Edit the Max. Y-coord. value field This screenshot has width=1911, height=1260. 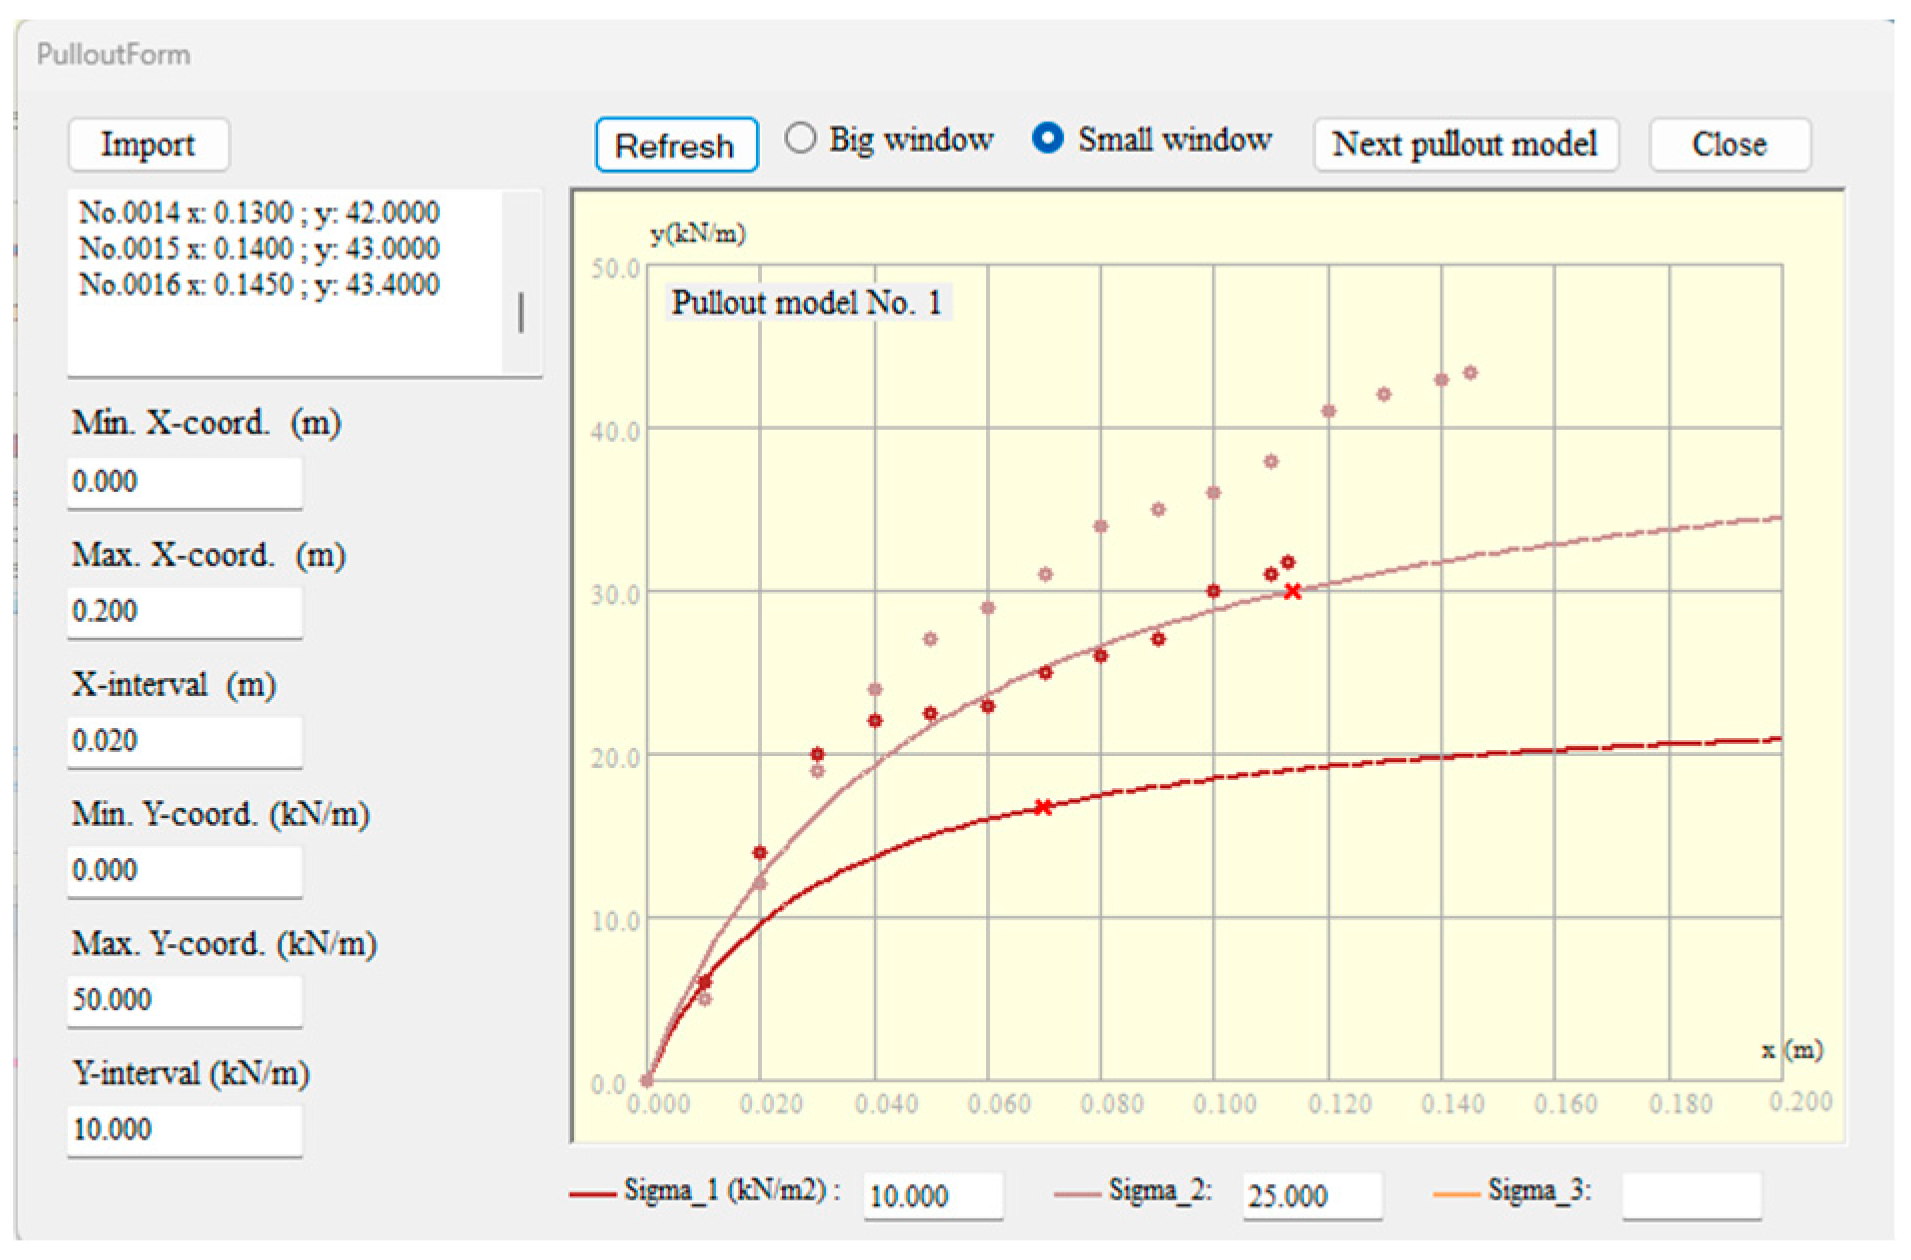click(184, 1000)
